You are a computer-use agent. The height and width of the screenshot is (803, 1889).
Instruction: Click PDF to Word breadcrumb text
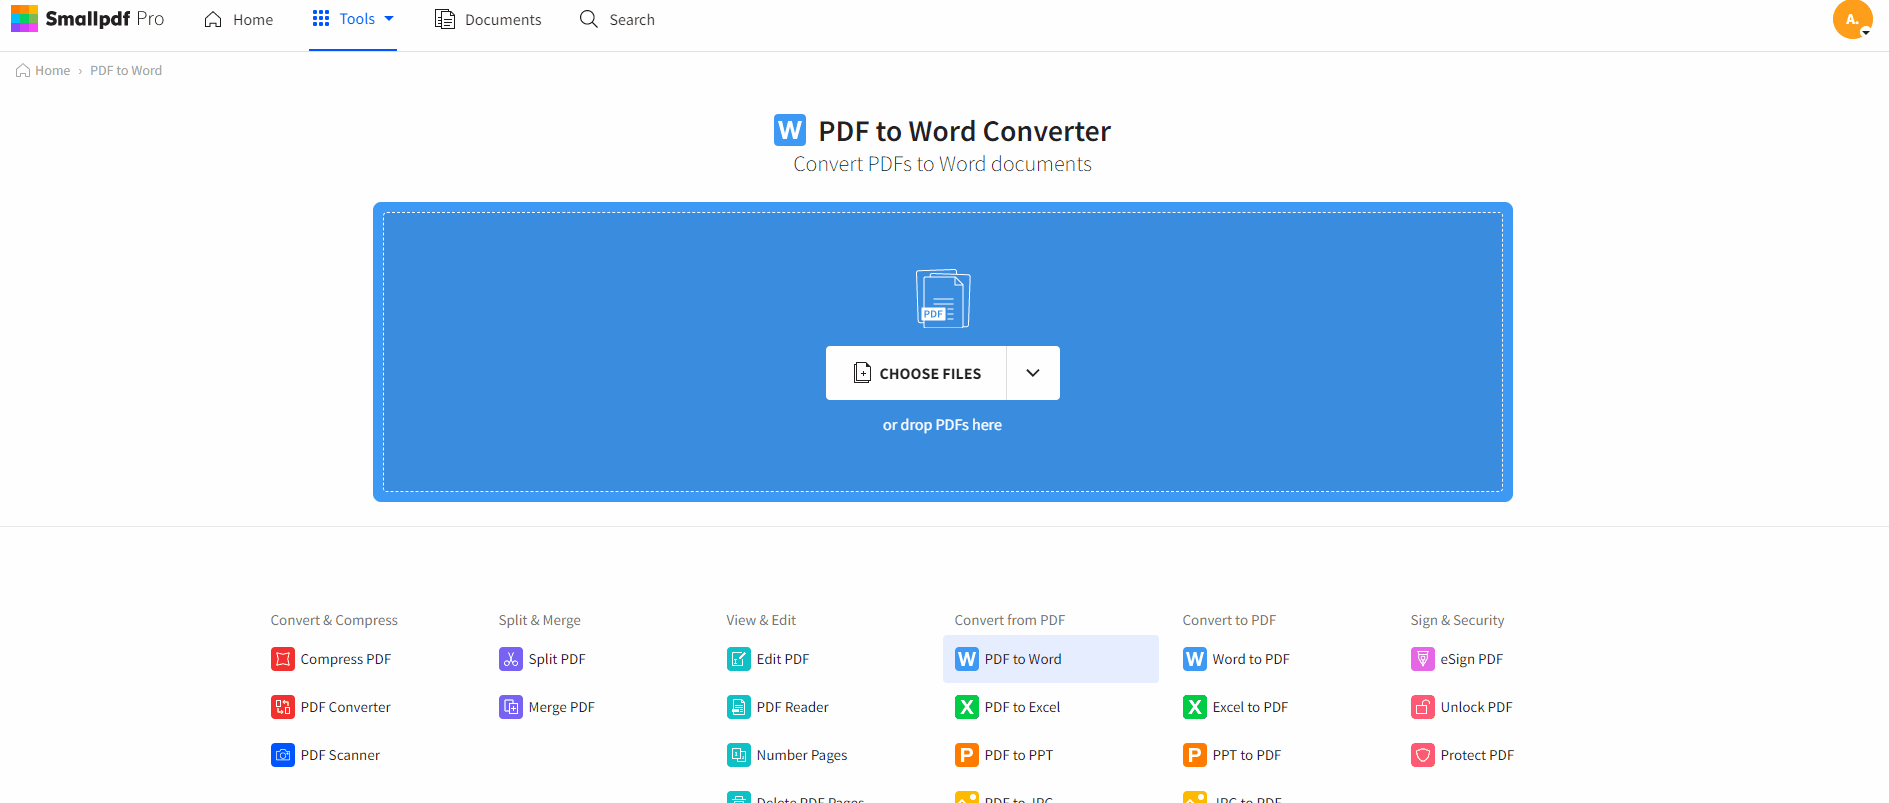pos(126,71)
